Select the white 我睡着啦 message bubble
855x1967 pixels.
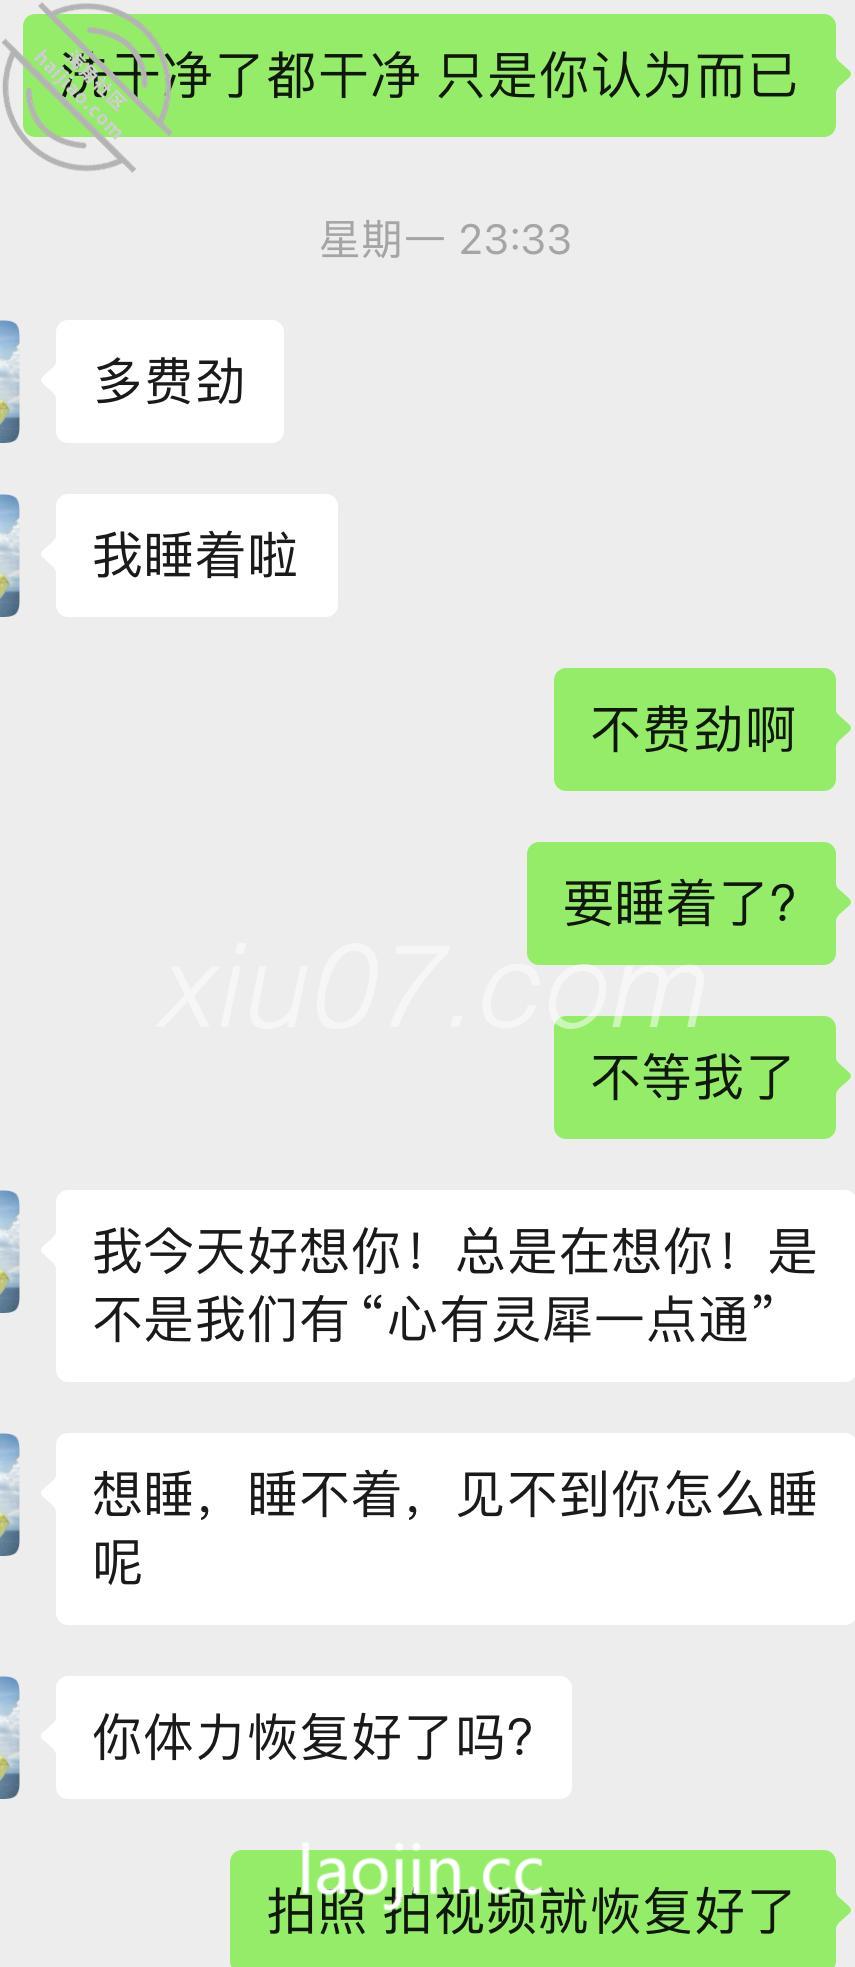(x=197, y=555)
